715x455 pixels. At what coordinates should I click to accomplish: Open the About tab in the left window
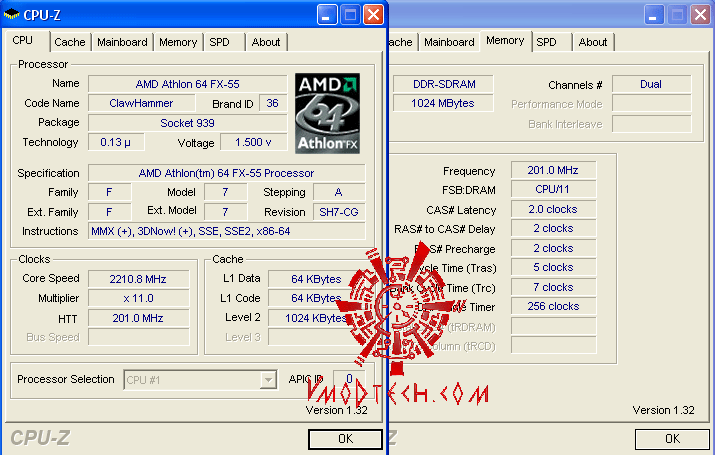[x=266, y=42]
